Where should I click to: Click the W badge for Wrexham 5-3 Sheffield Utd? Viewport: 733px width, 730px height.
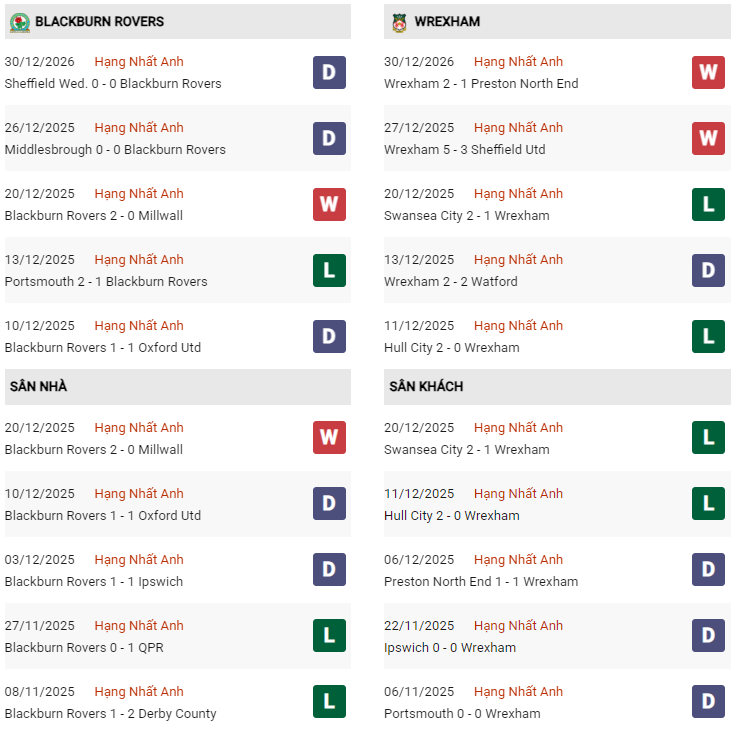click(708, 138)
